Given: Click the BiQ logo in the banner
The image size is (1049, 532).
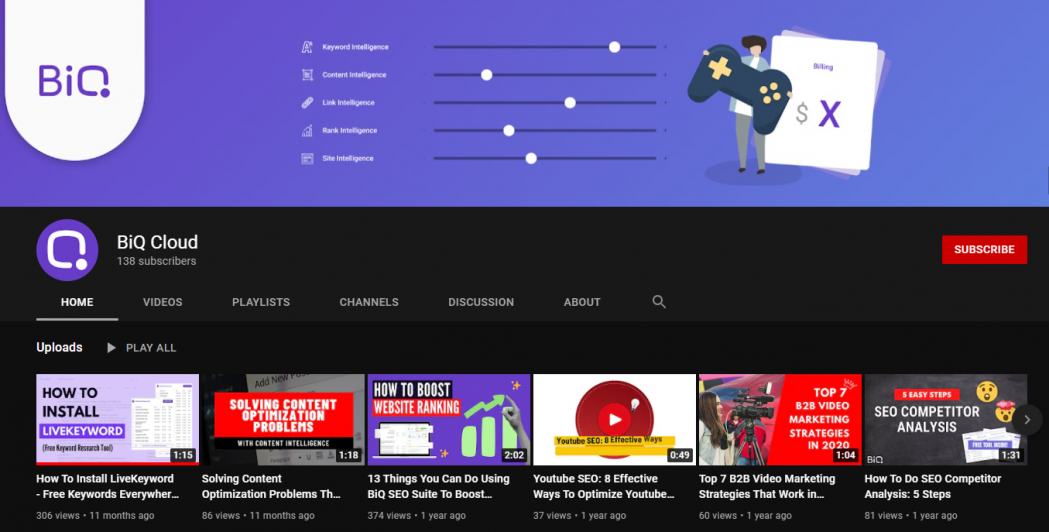Looking at the screenshot, I should pyautogui.click(x=74, y=81).
